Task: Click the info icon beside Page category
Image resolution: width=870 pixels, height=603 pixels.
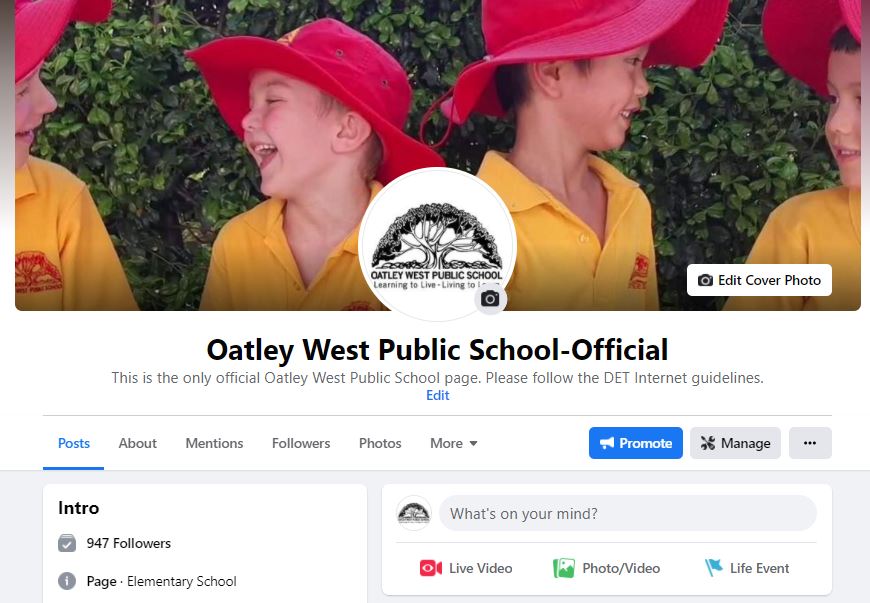Action: point(67,581)
